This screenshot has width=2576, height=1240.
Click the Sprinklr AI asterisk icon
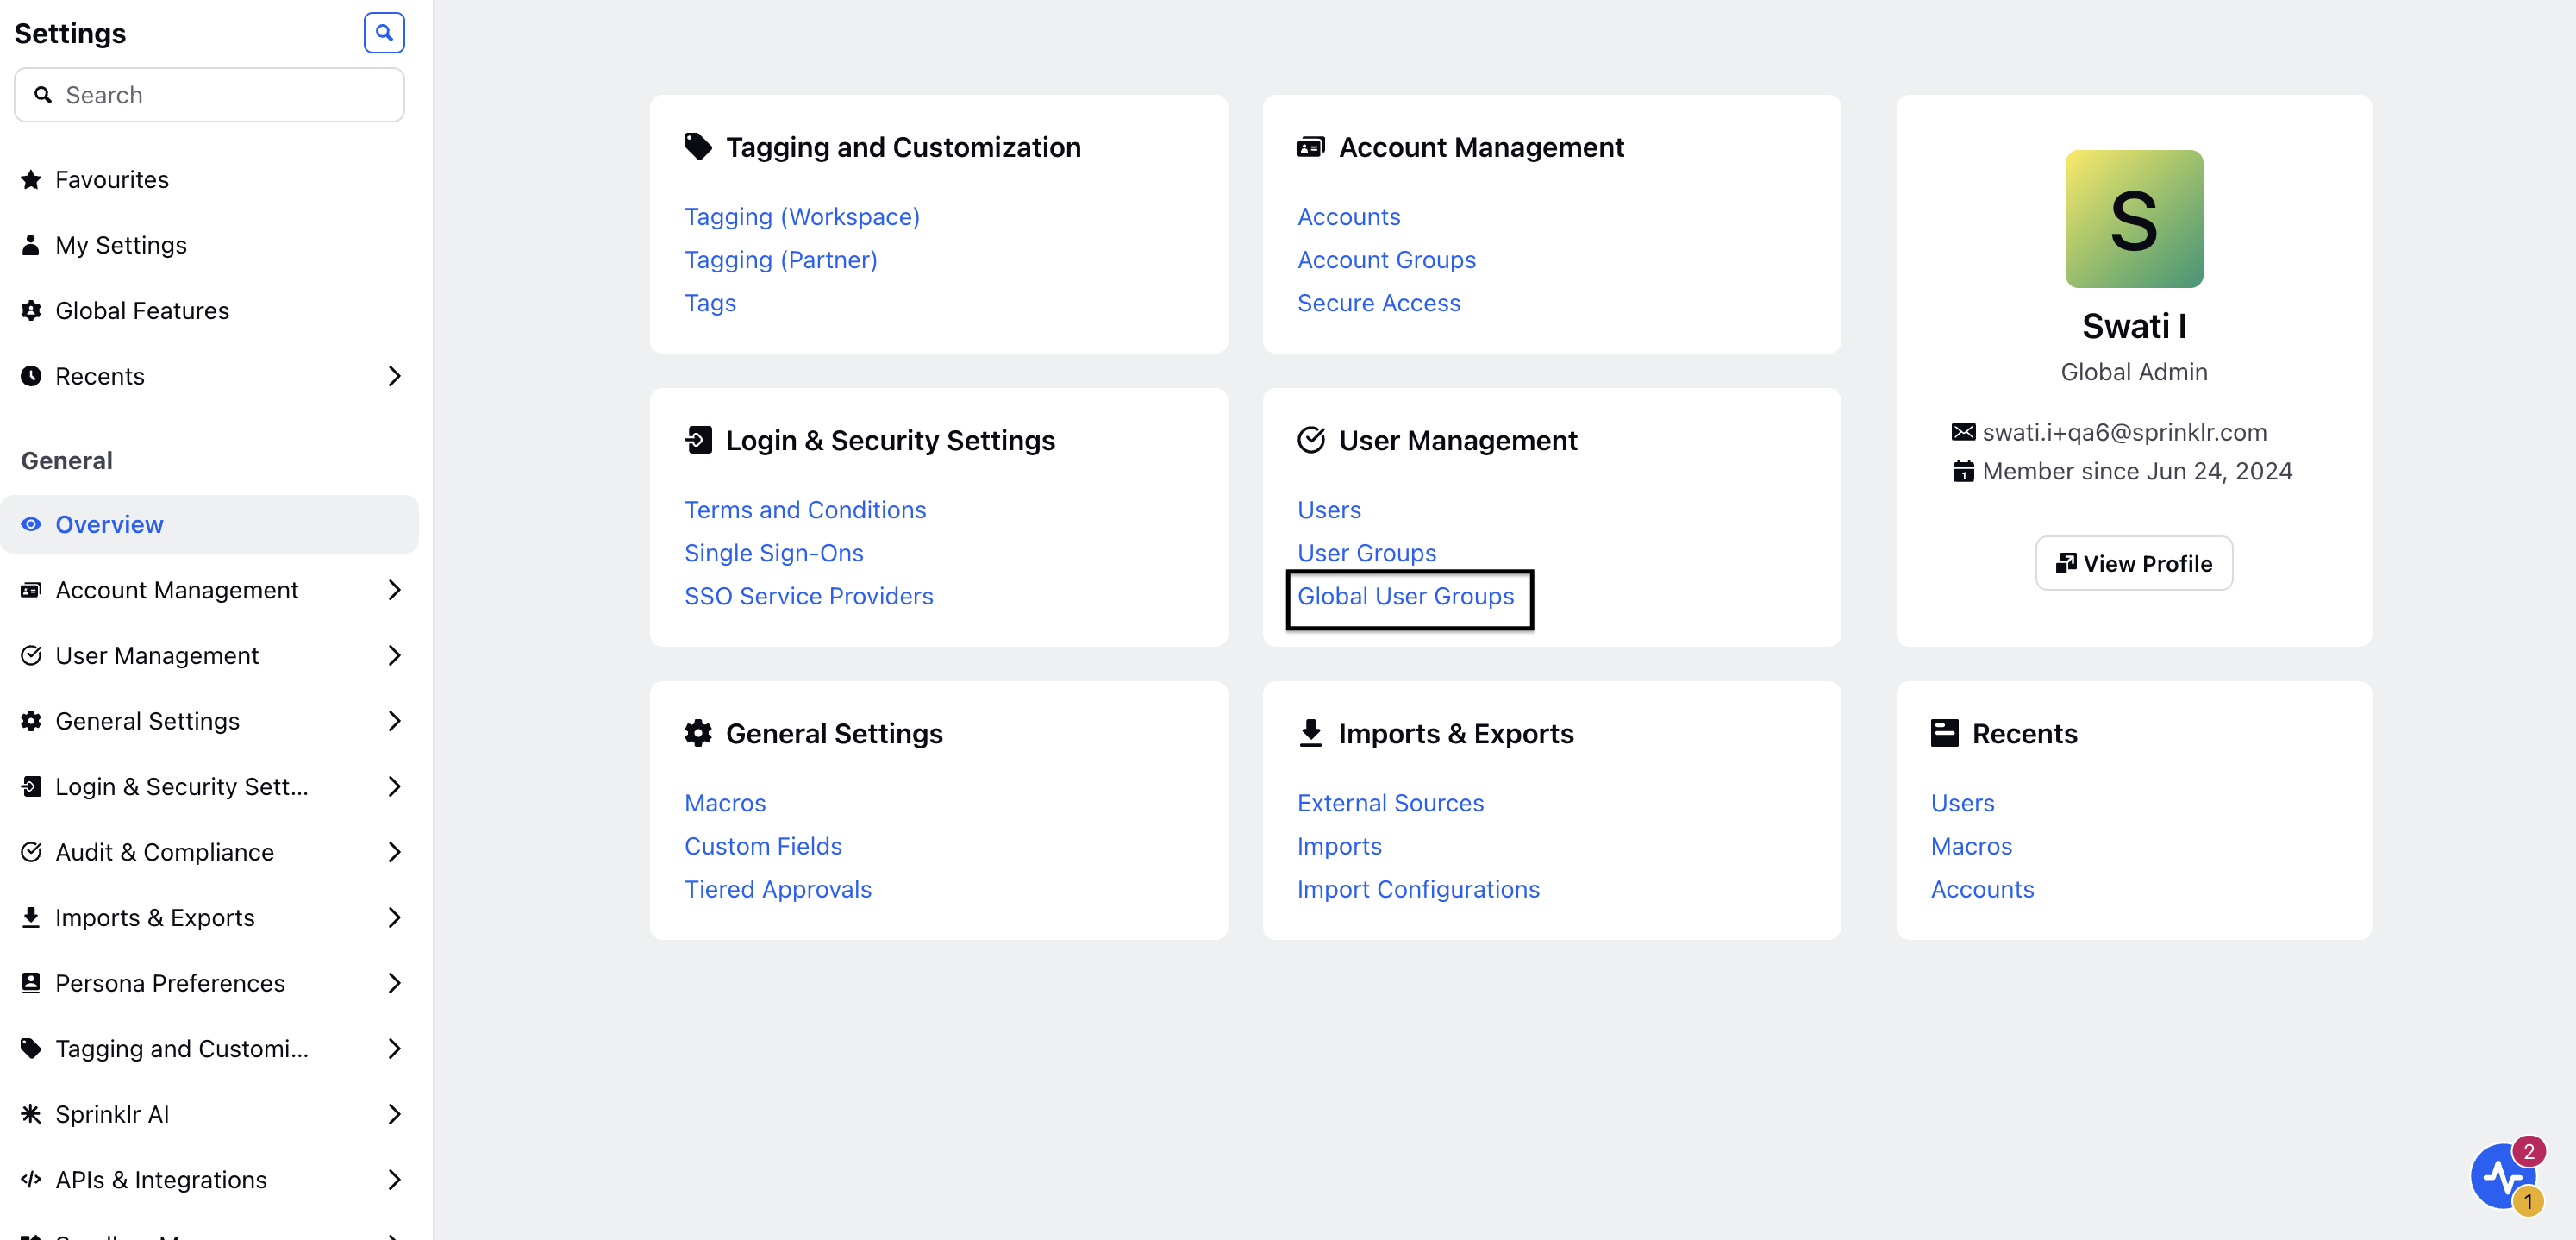click(31, 1114)
